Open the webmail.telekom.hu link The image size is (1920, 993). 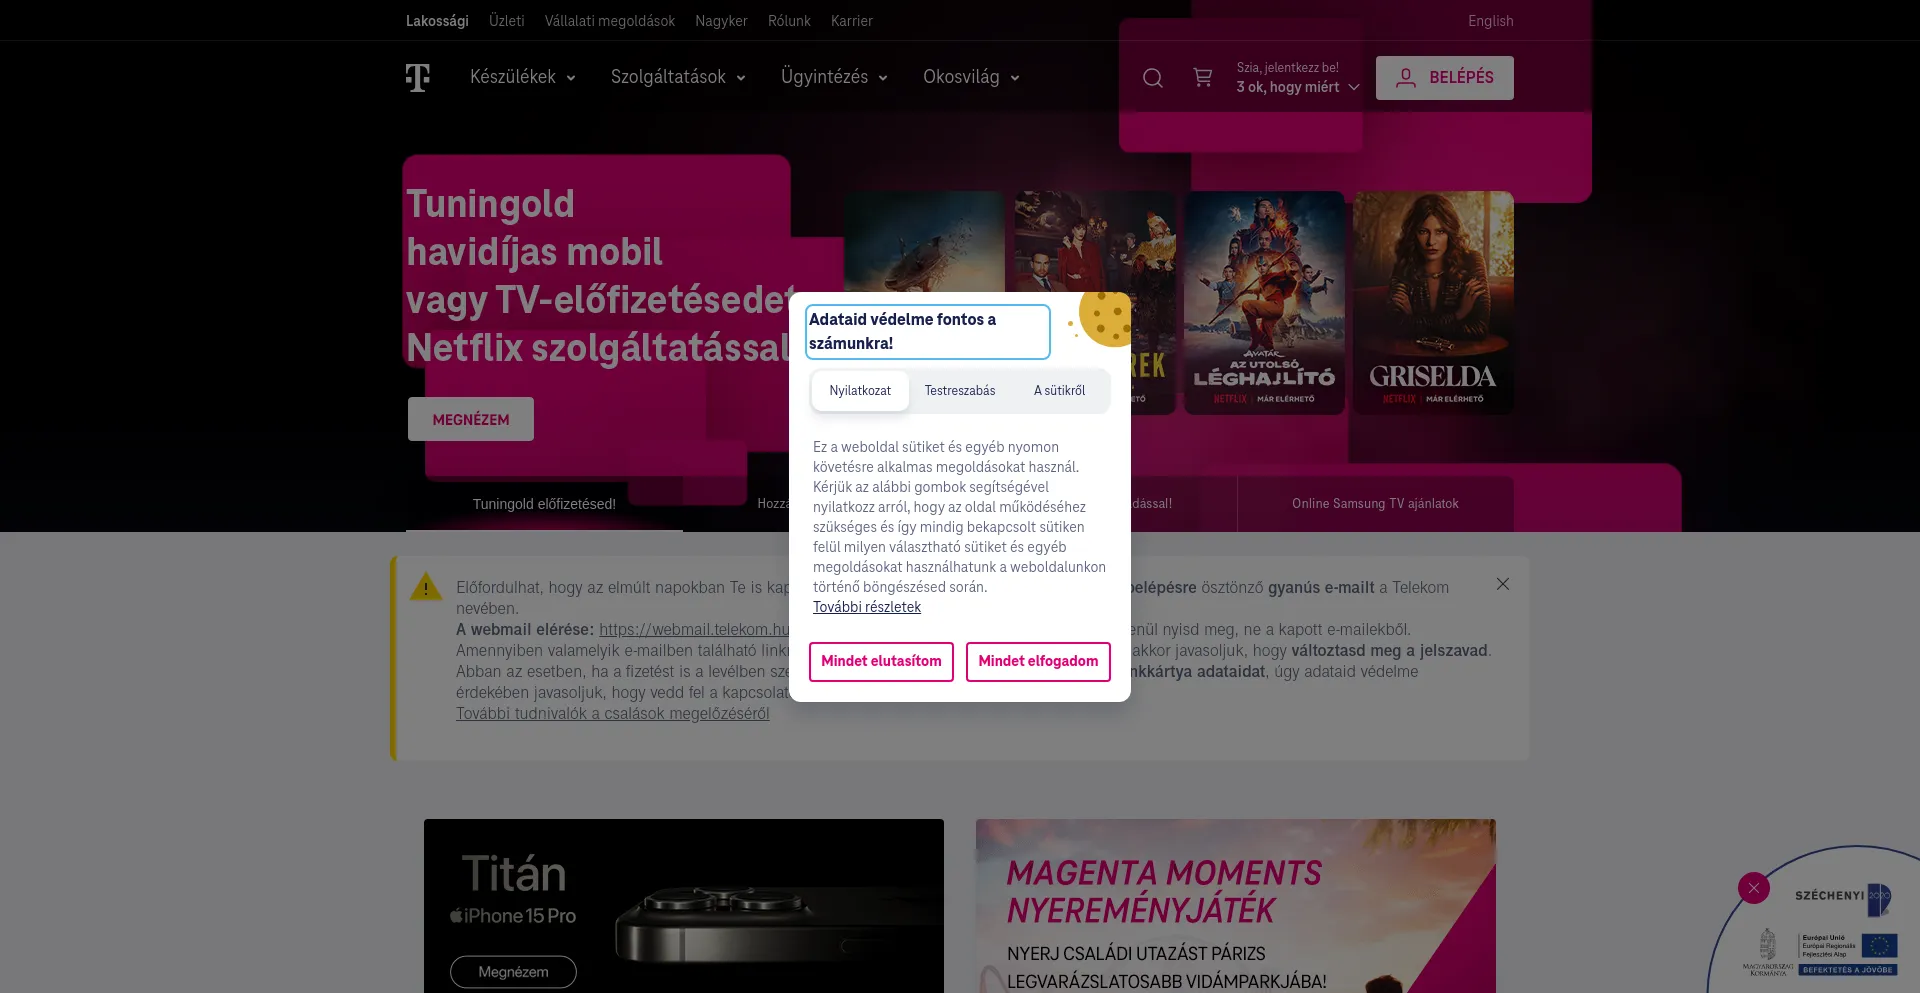[x=694, y=630]
